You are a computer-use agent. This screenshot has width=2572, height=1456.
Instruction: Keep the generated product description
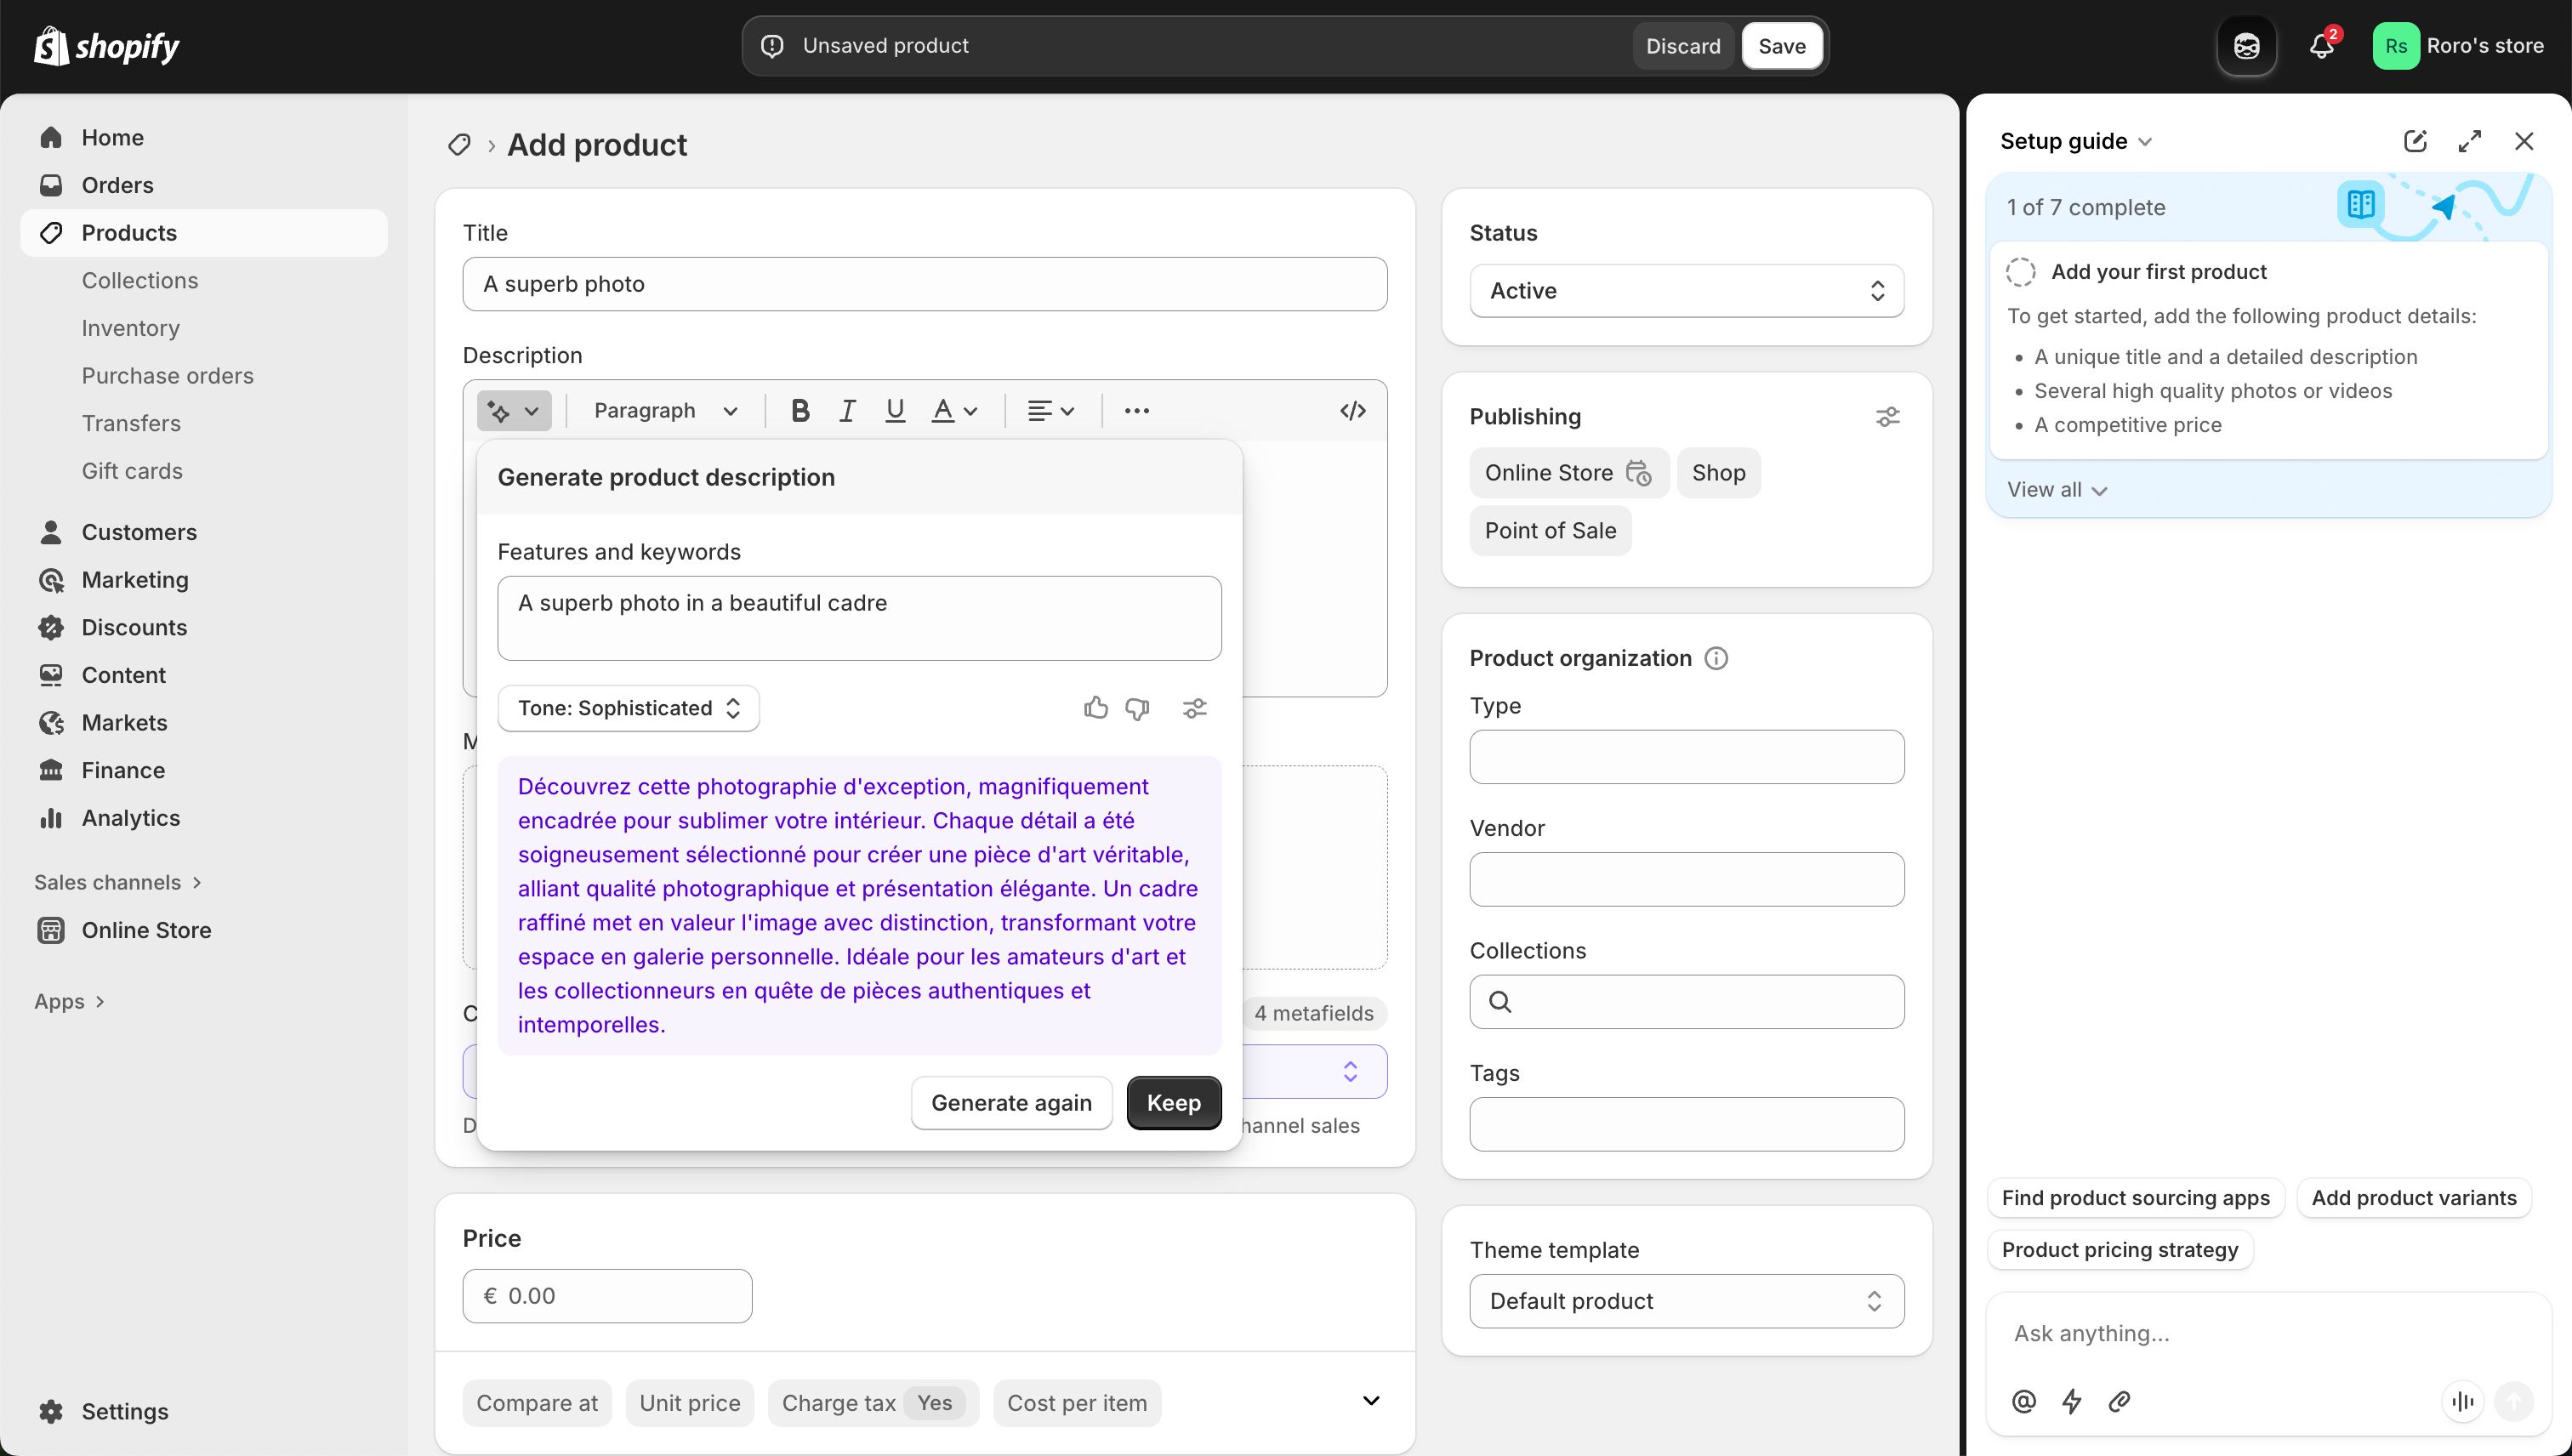[1173, 1102]
